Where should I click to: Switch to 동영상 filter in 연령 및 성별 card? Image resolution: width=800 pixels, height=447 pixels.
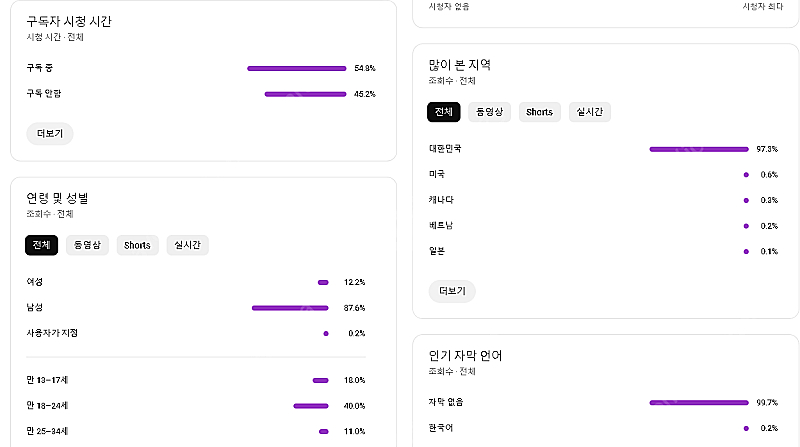click(x=88, y=245)
